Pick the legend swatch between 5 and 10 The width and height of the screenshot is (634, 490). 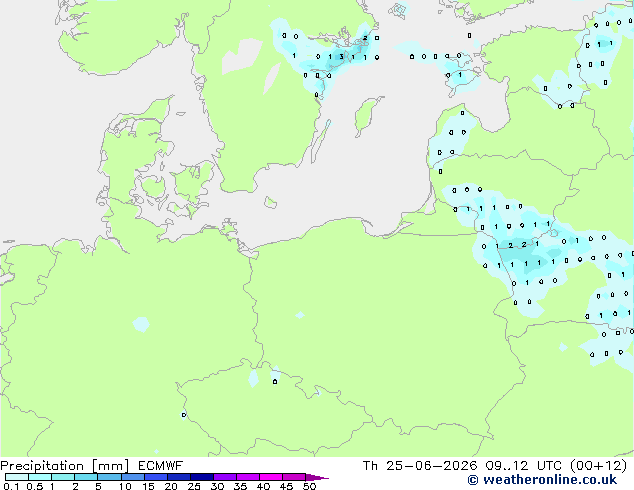[109, 477]
